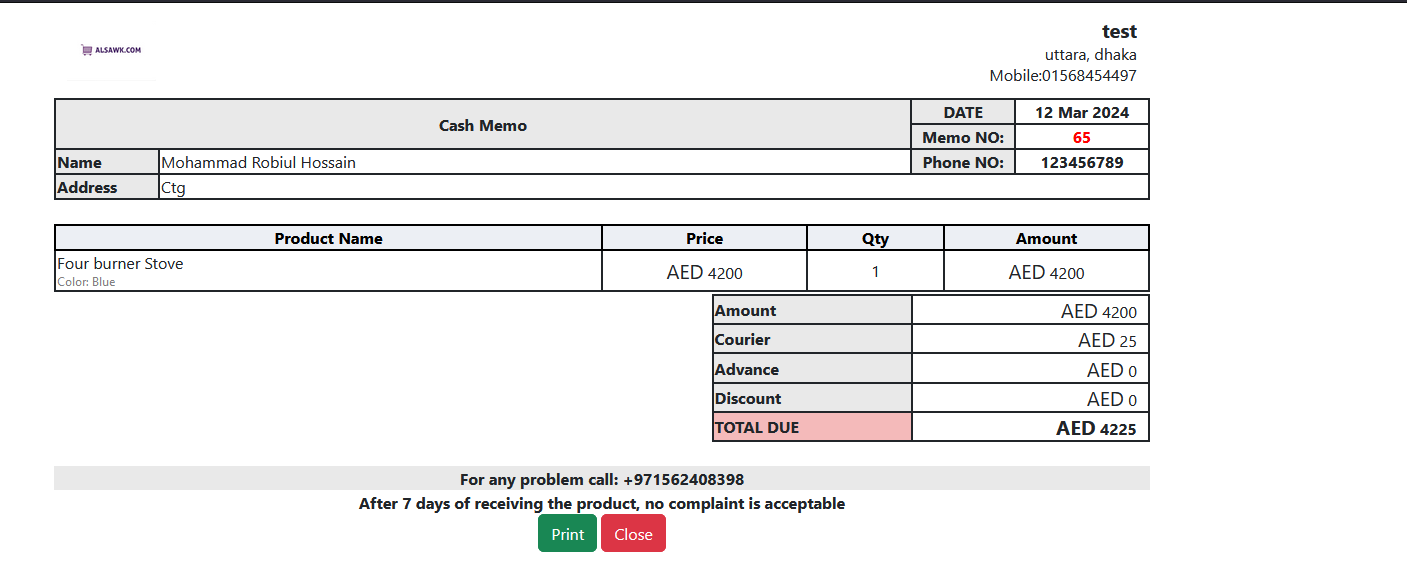Click the Product Name column header
The image size is (1407, 566).
pos(328,239)
